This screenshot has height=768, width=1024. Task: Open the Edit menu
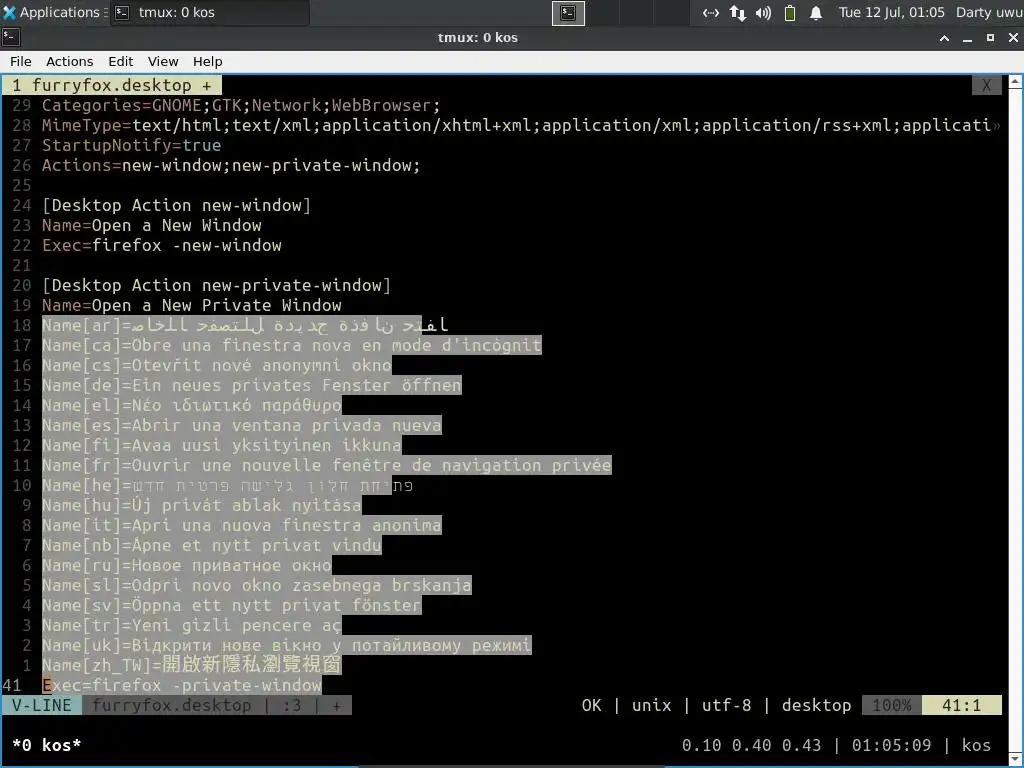coord(120,61)
